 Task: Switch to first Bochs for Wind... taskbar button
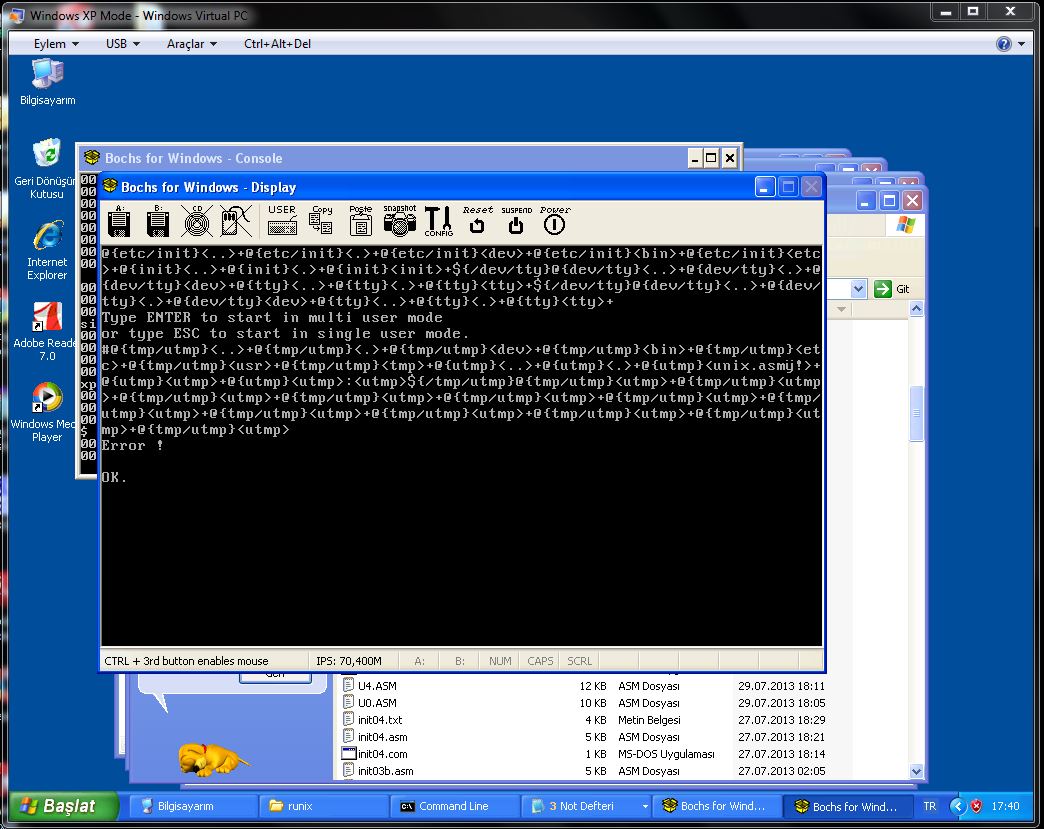pyautogui.click(x=716, y=806)
